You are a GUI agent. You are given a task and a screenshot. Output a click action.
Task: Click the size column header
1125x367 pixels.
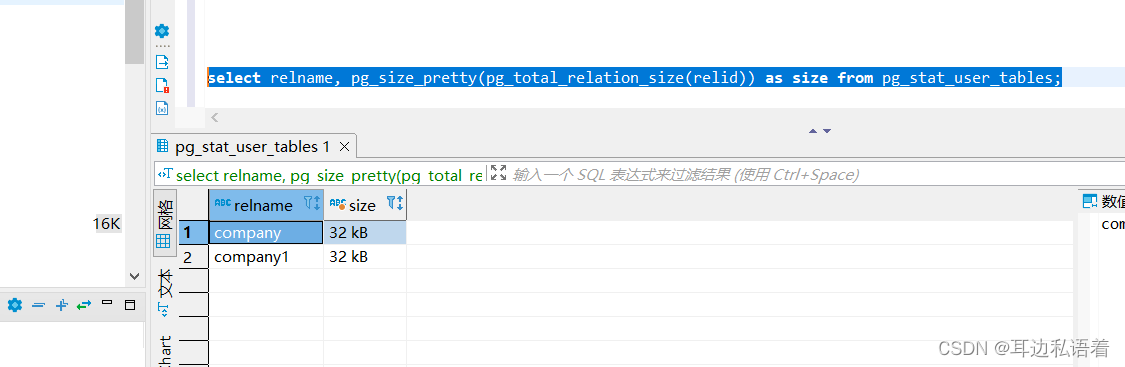365,205
